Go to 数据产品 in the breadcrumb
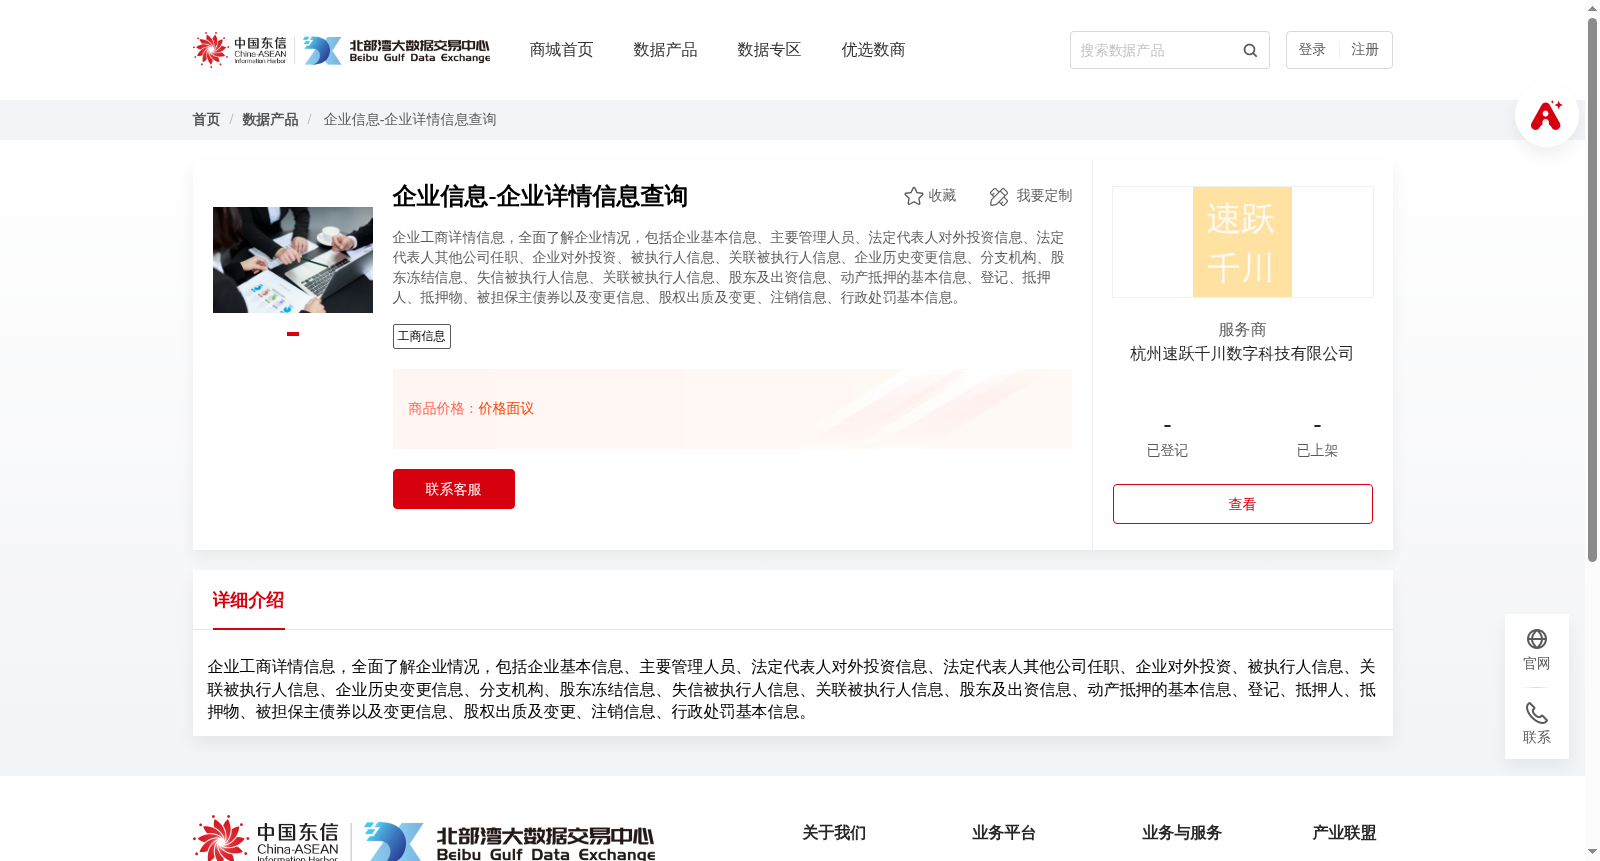The height and width of the screenshot is (861, 1600). pyautogui.click(x=270, y=119)
